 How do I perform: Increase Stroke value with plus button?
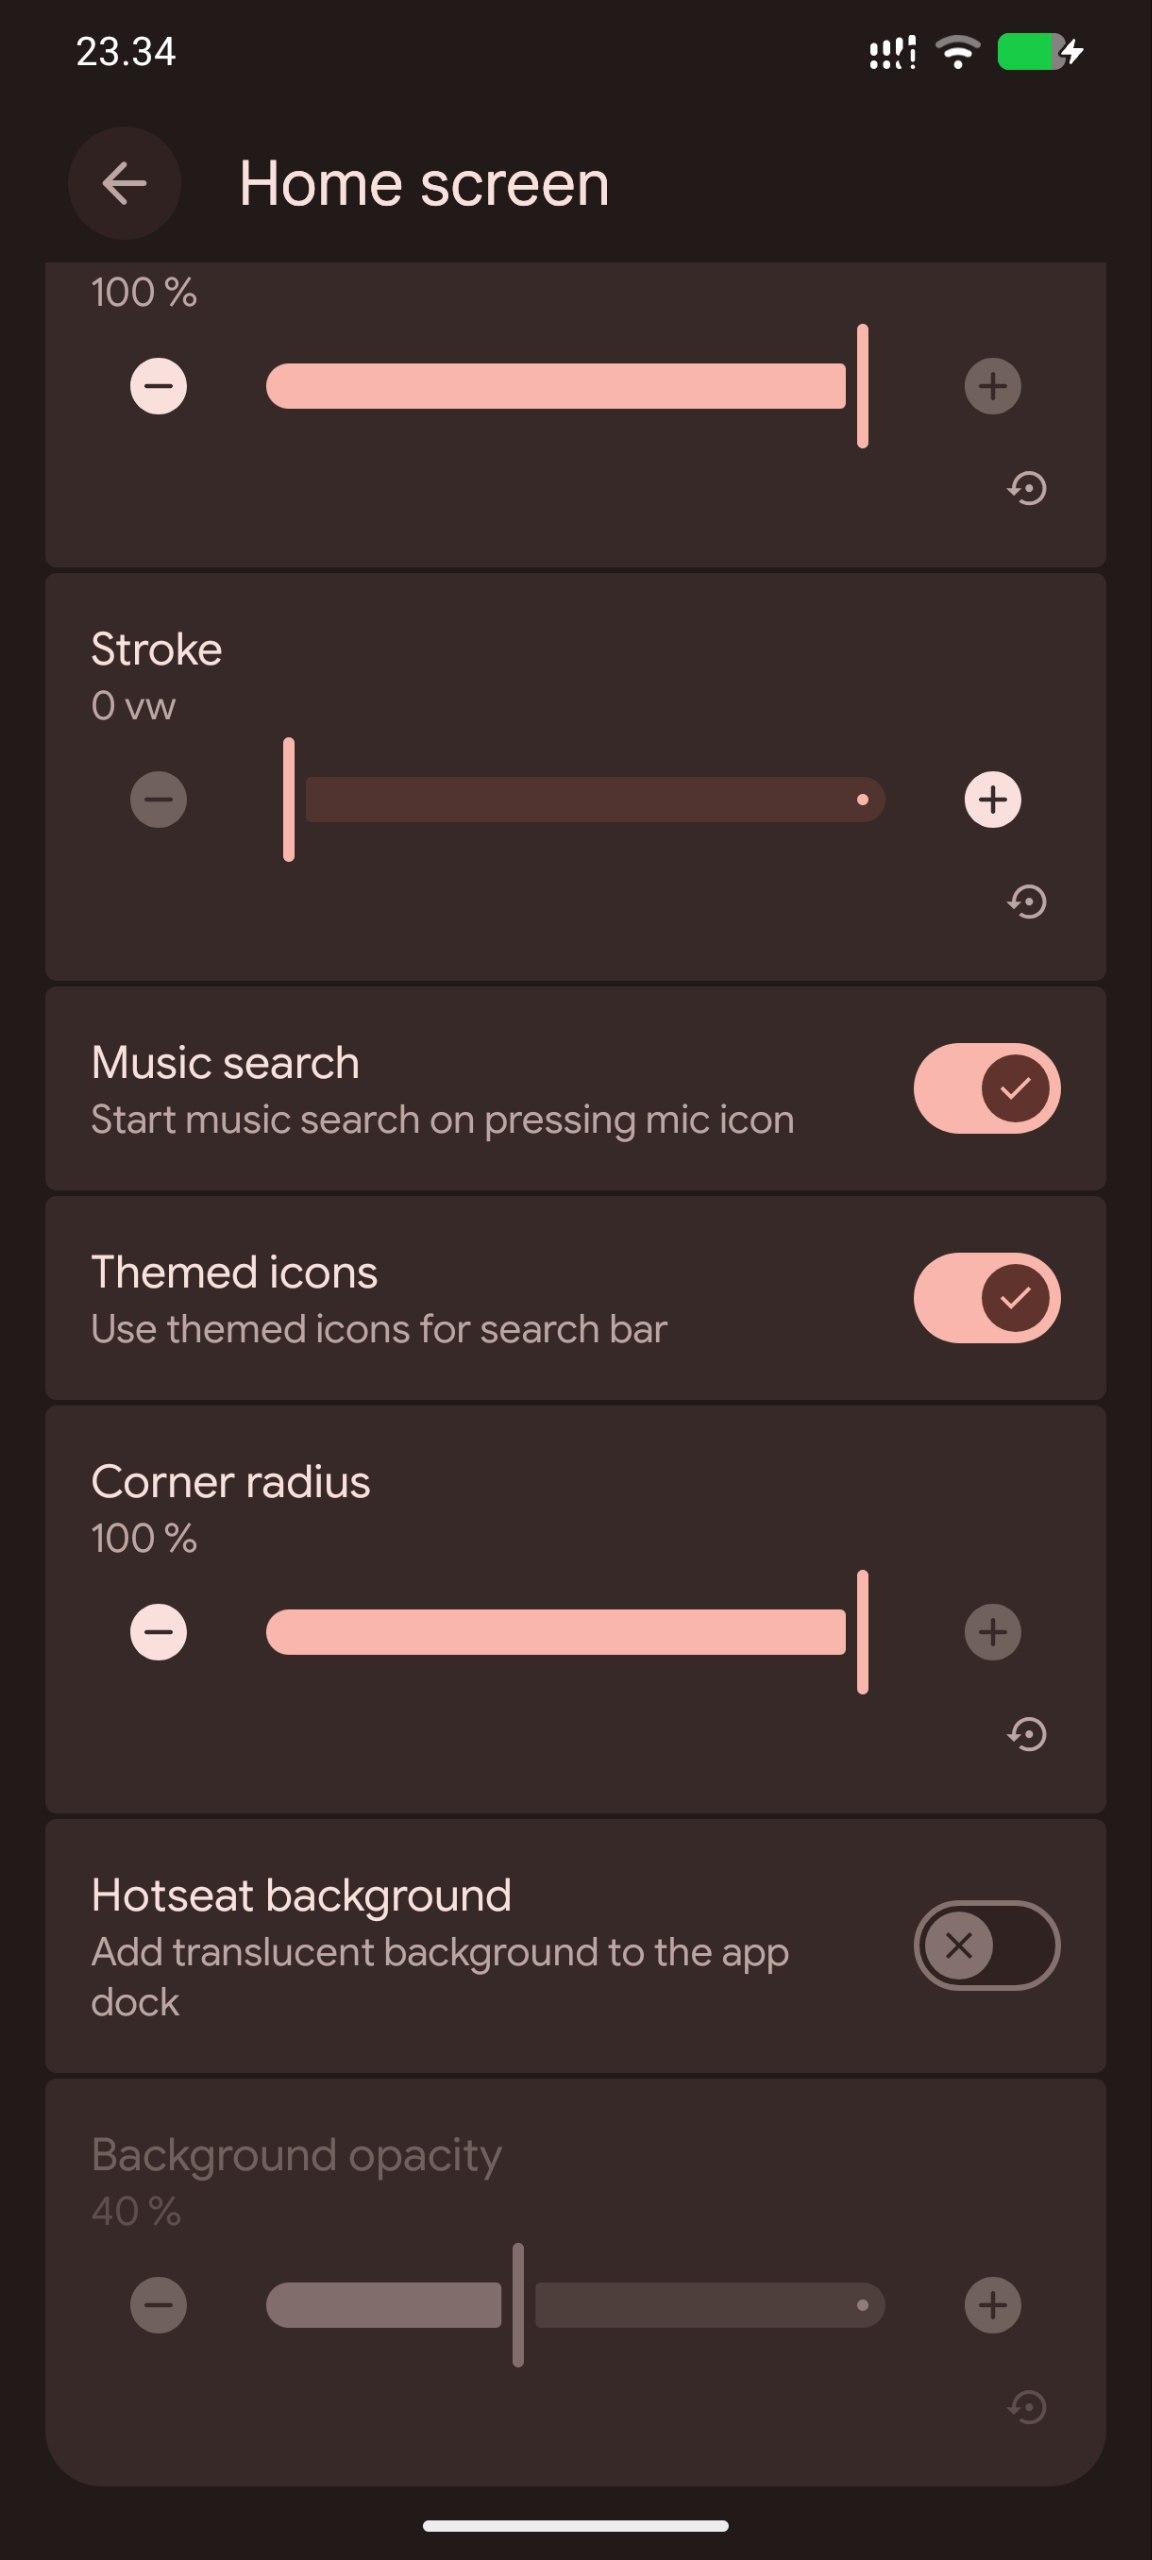click(x=992, y=800)
